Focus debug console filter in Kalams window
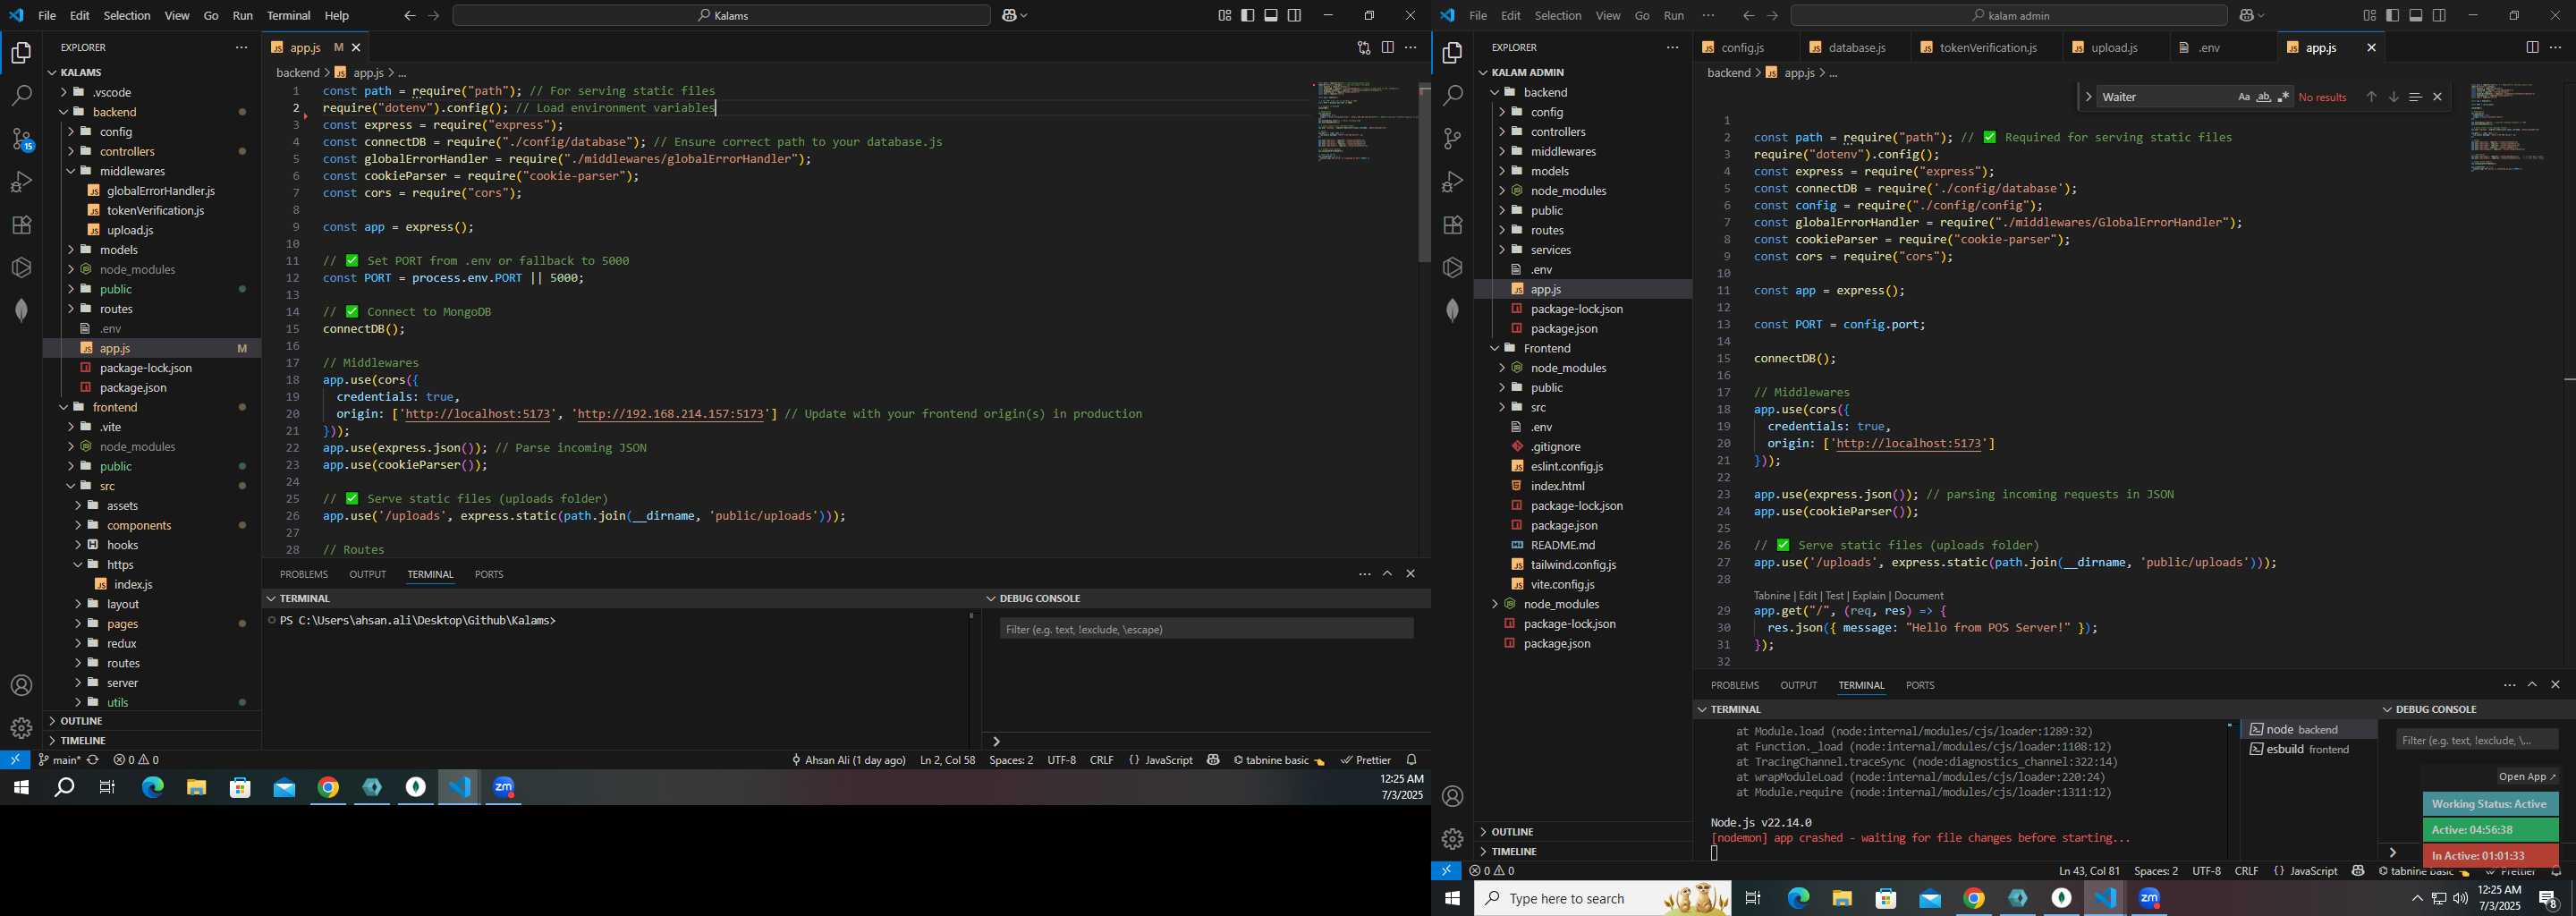Screen dimensions: 2576x916 (x=1206, y=629)
